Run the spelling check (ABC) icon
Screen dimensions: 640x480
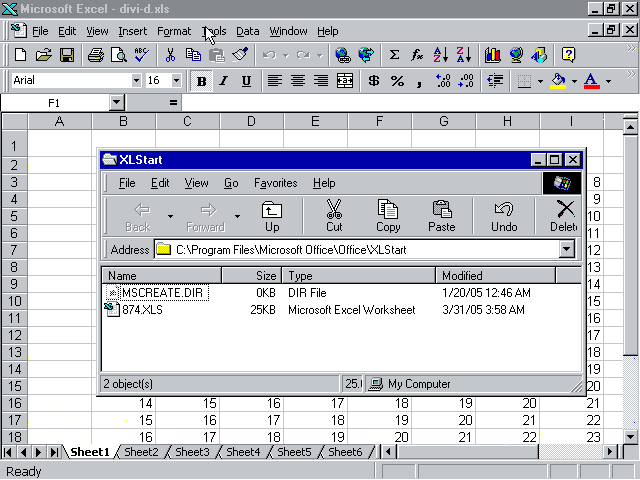tap(142, 55)
